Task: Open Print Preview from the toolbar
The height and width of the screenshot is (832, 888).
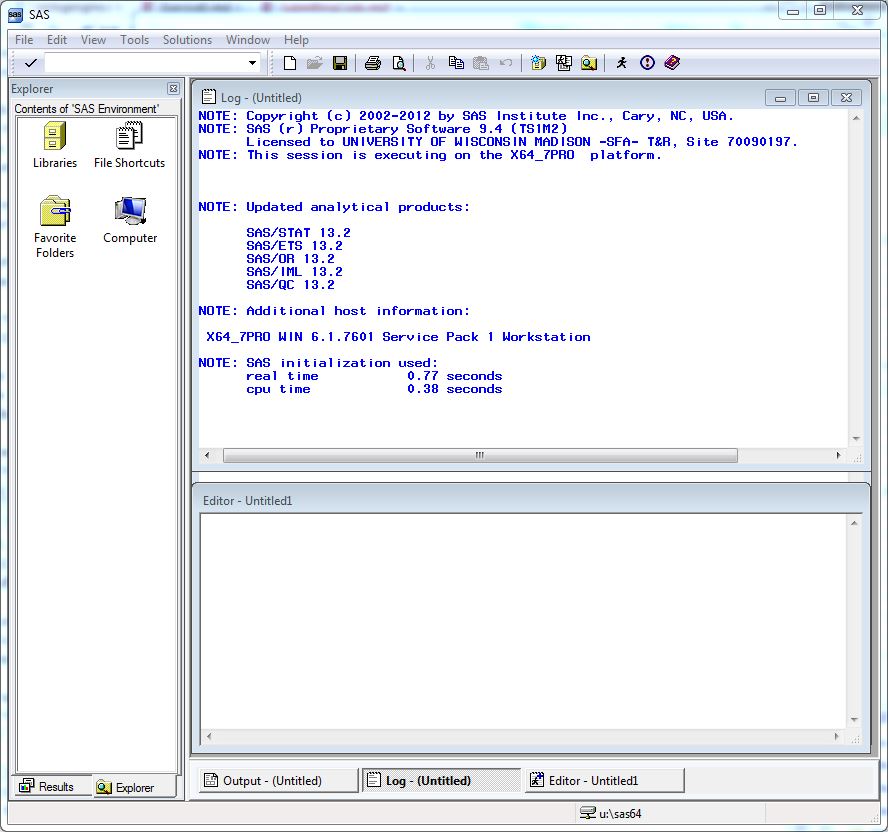Action: (x=399, y=63)
